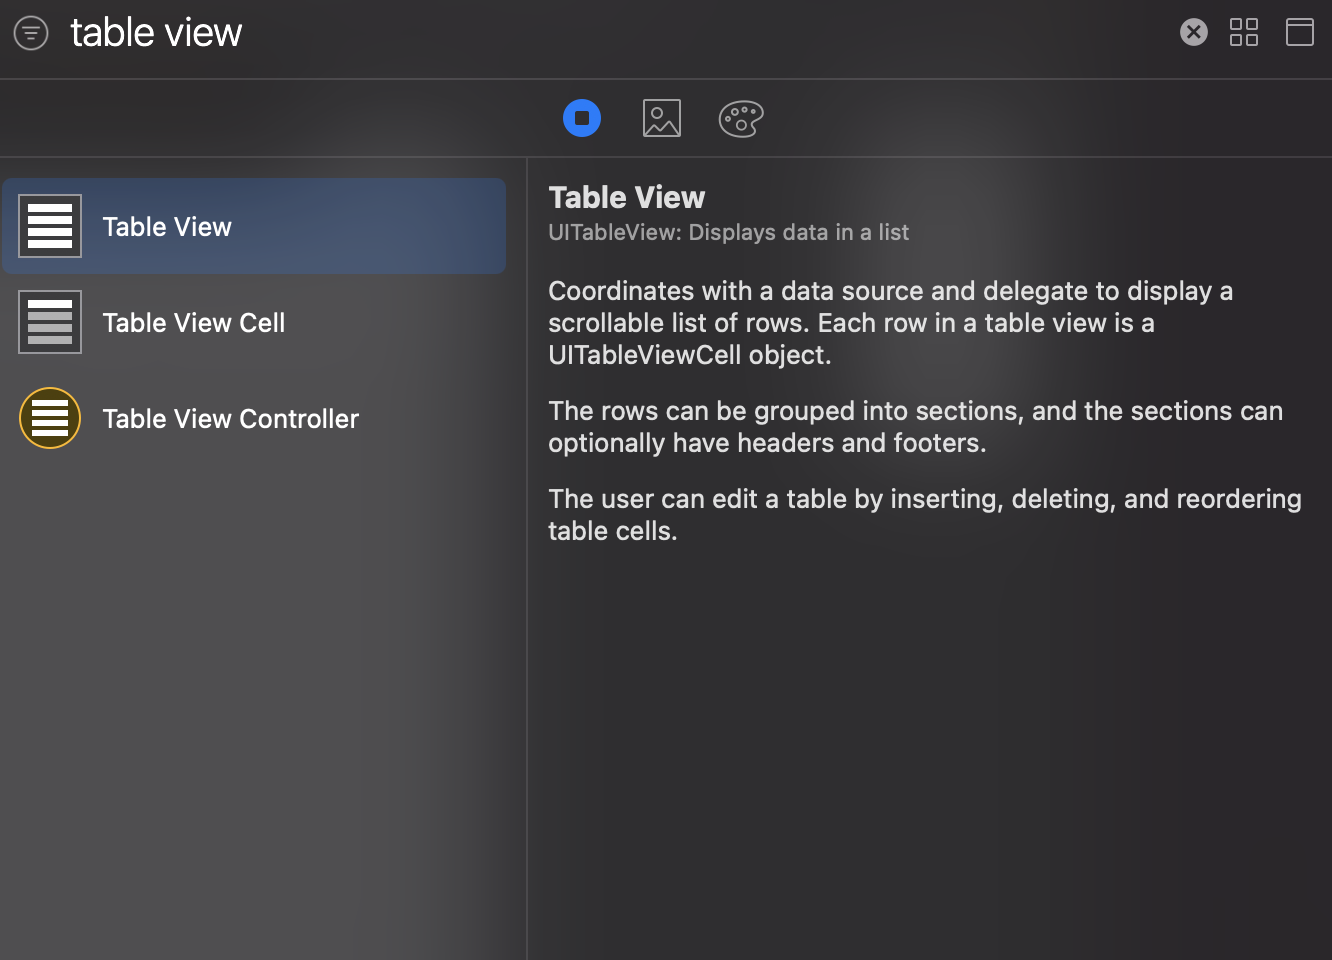
Task: Show the Objects library tab
Action: [582, 118]
